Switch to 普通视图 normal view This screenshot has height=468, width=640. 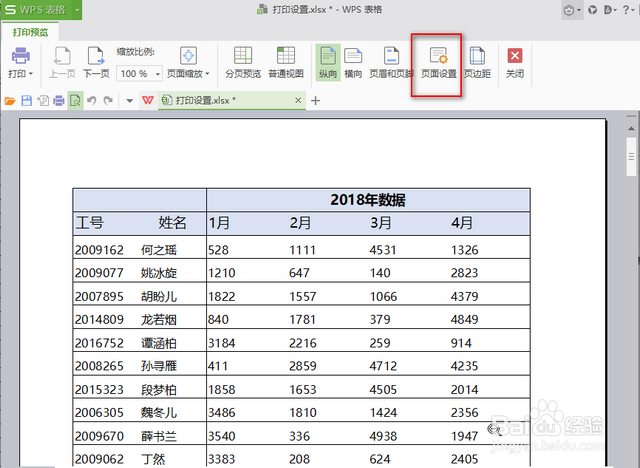coord(286,62)
